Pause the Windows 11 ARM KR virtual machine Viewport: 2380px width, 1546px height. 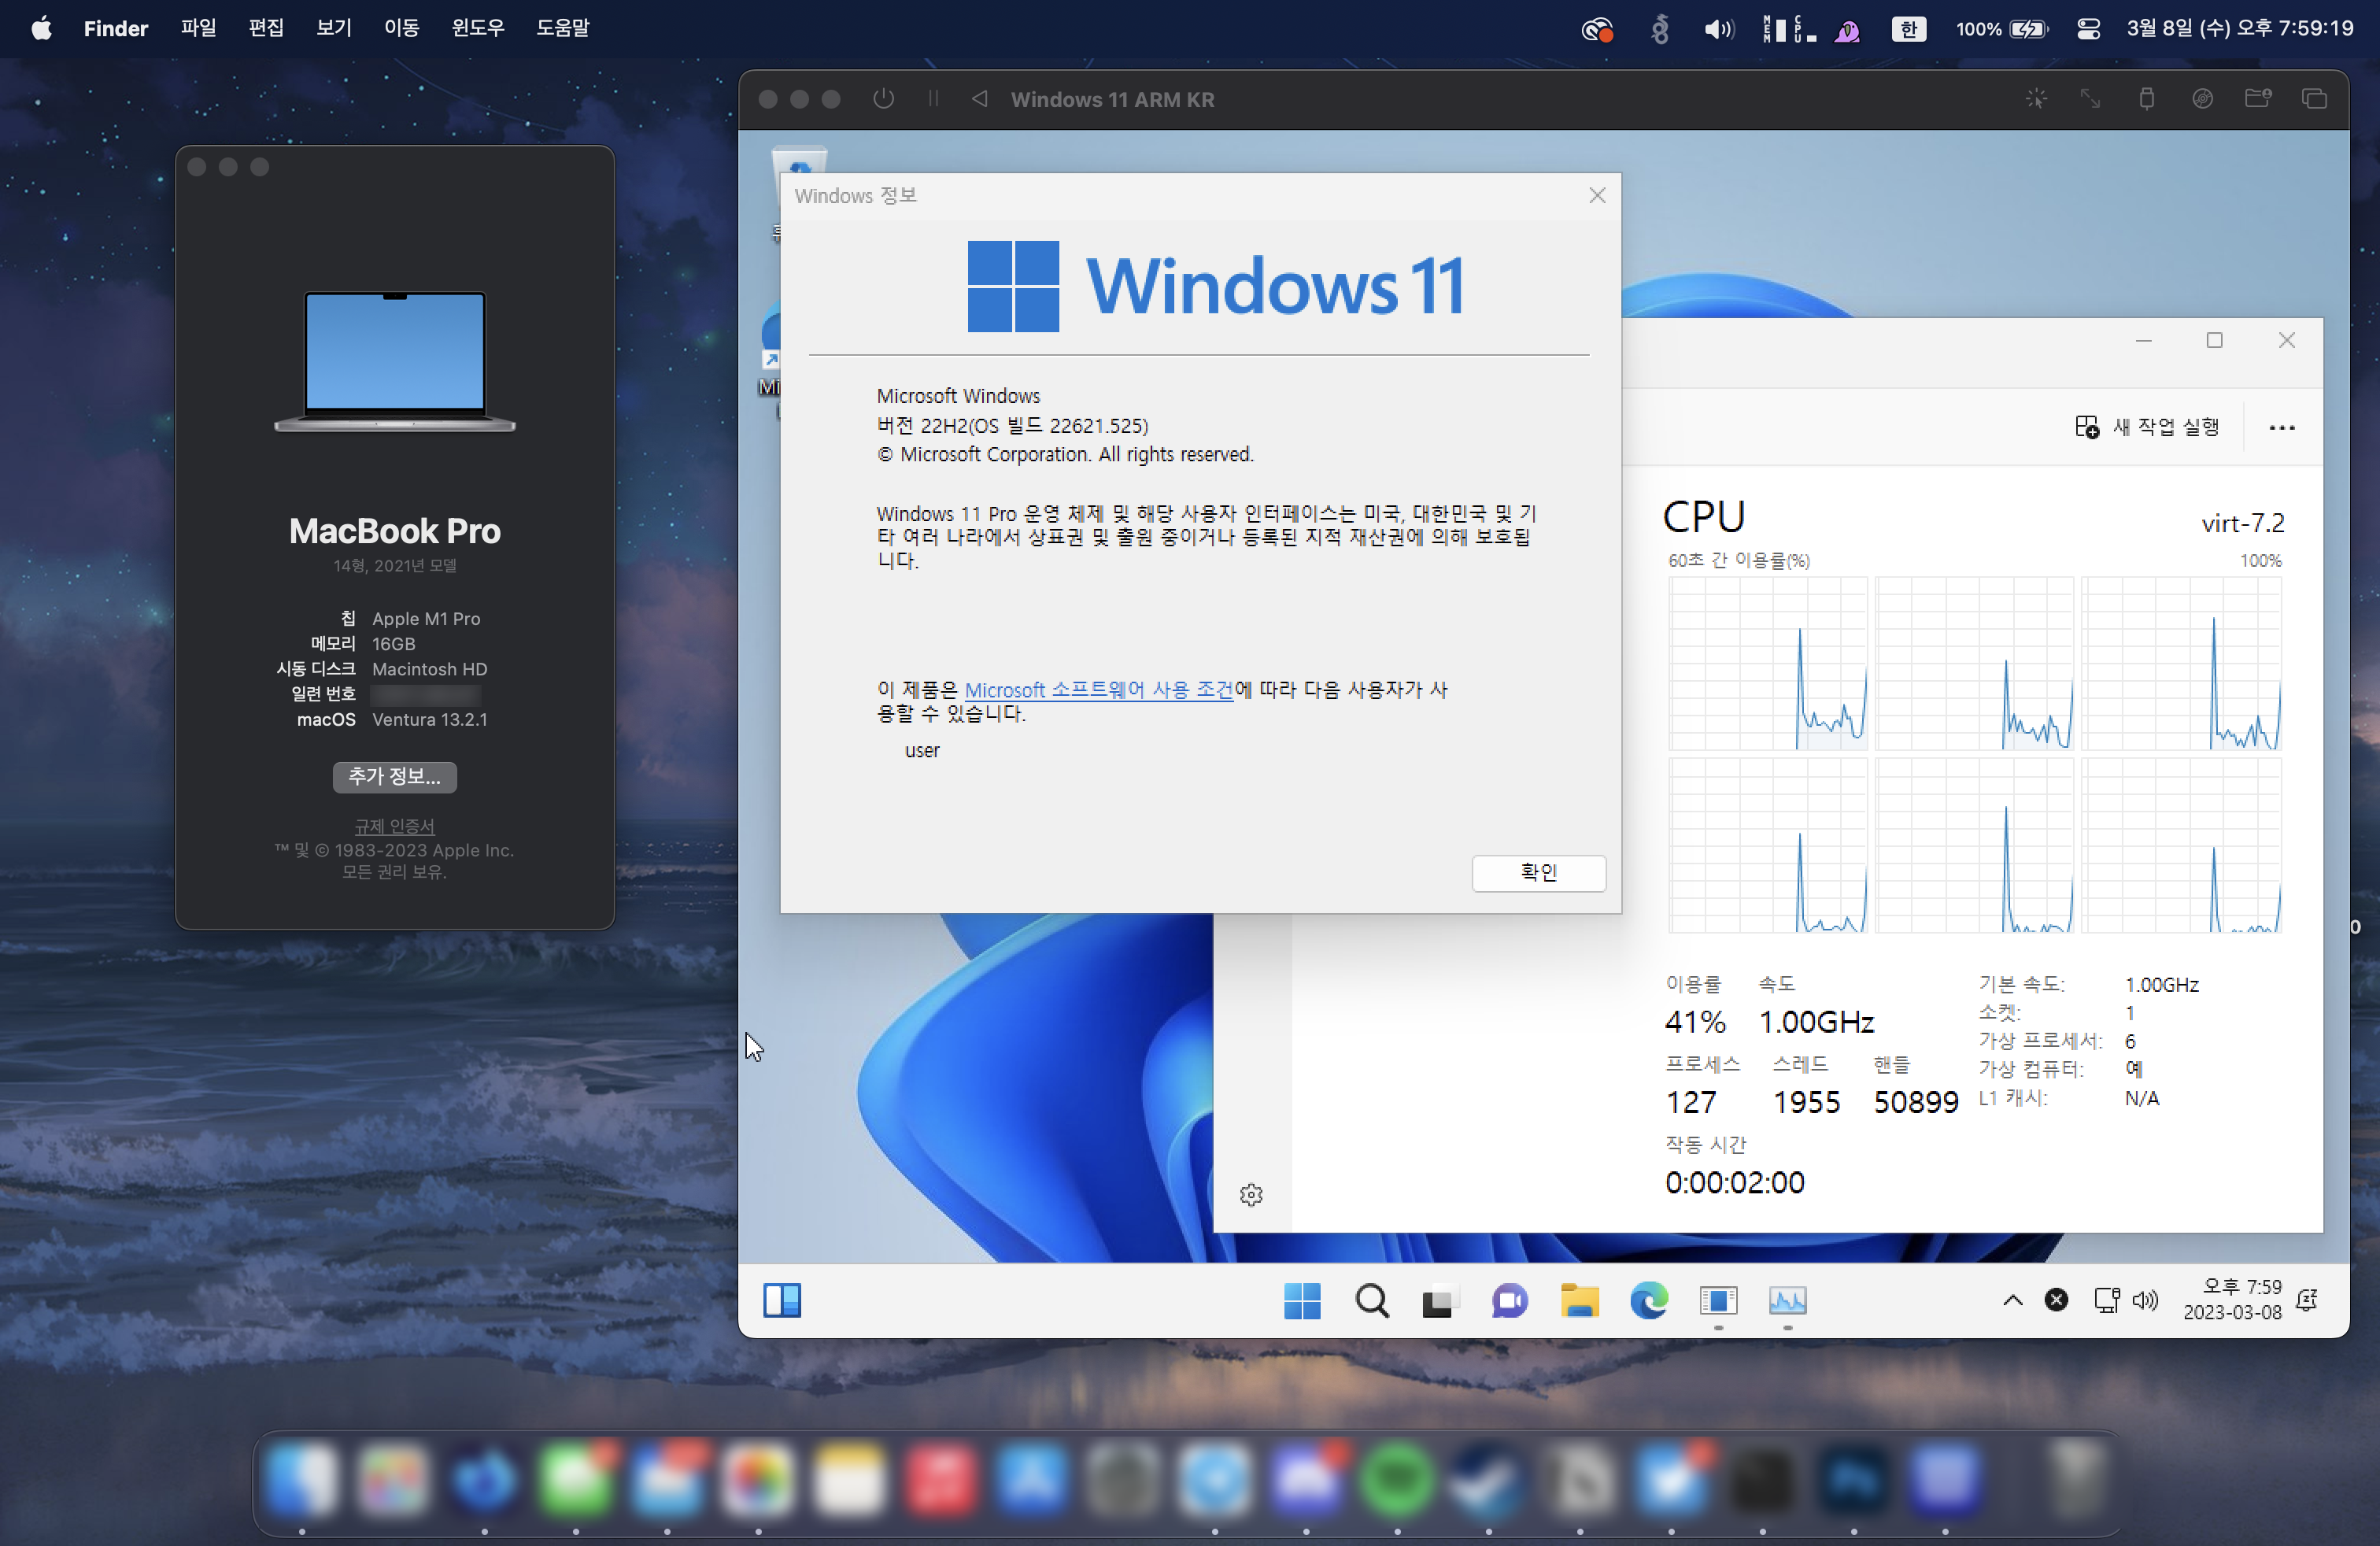[932, 99]
